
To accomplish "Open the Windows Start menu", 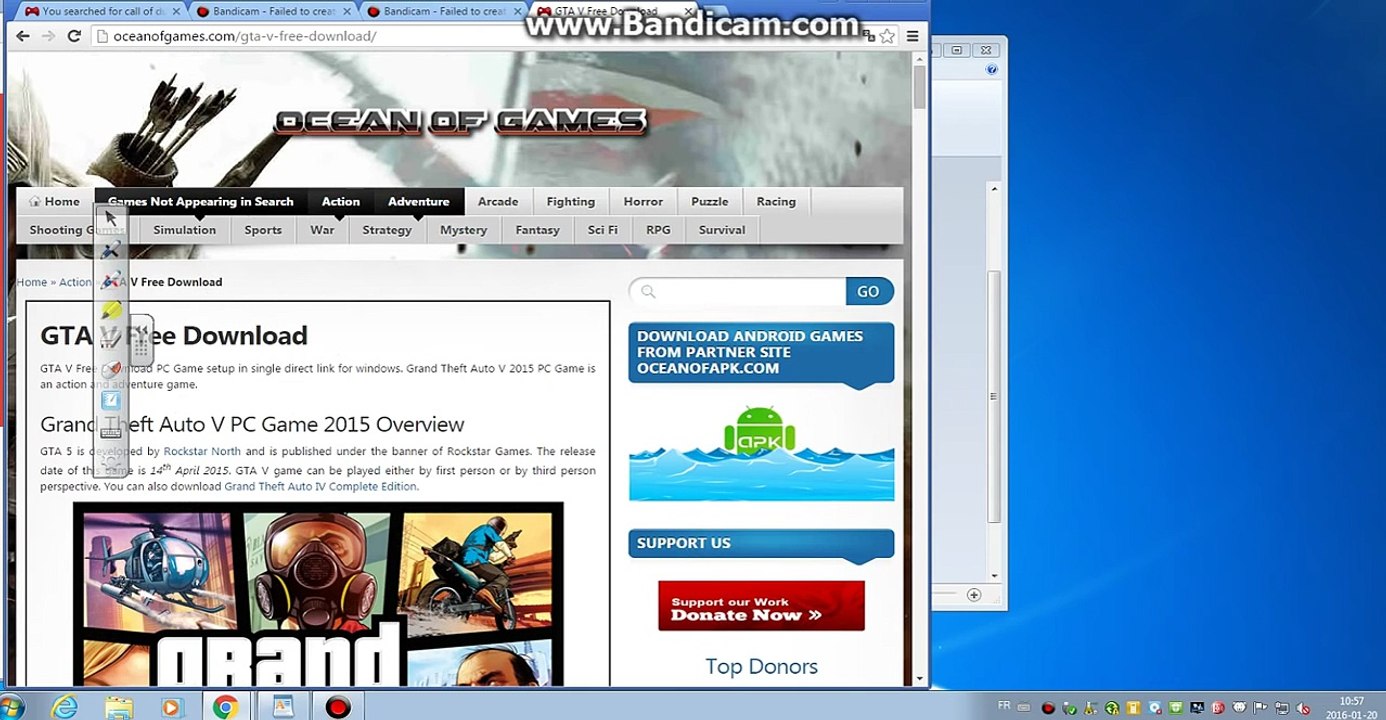I will 12,707.
